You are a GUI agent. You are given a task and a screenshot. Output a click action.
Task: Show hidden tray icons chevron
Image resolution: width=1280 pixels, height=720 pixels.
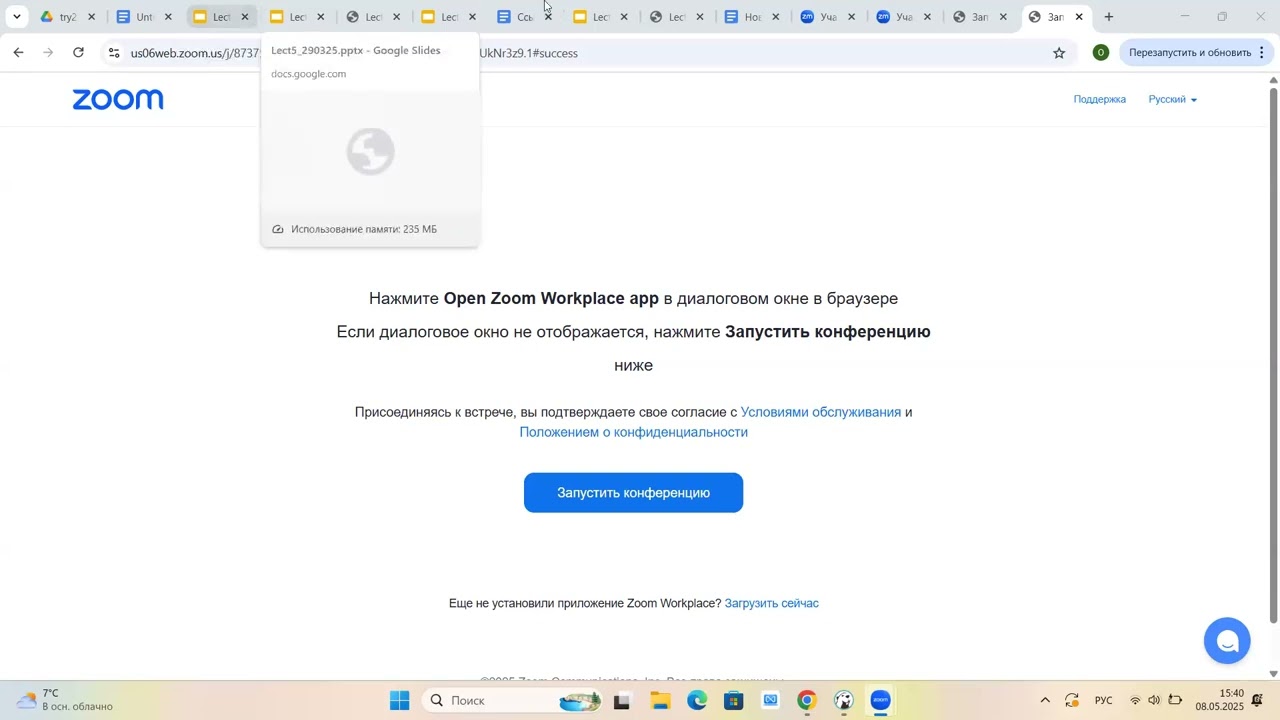[1045, 701]
